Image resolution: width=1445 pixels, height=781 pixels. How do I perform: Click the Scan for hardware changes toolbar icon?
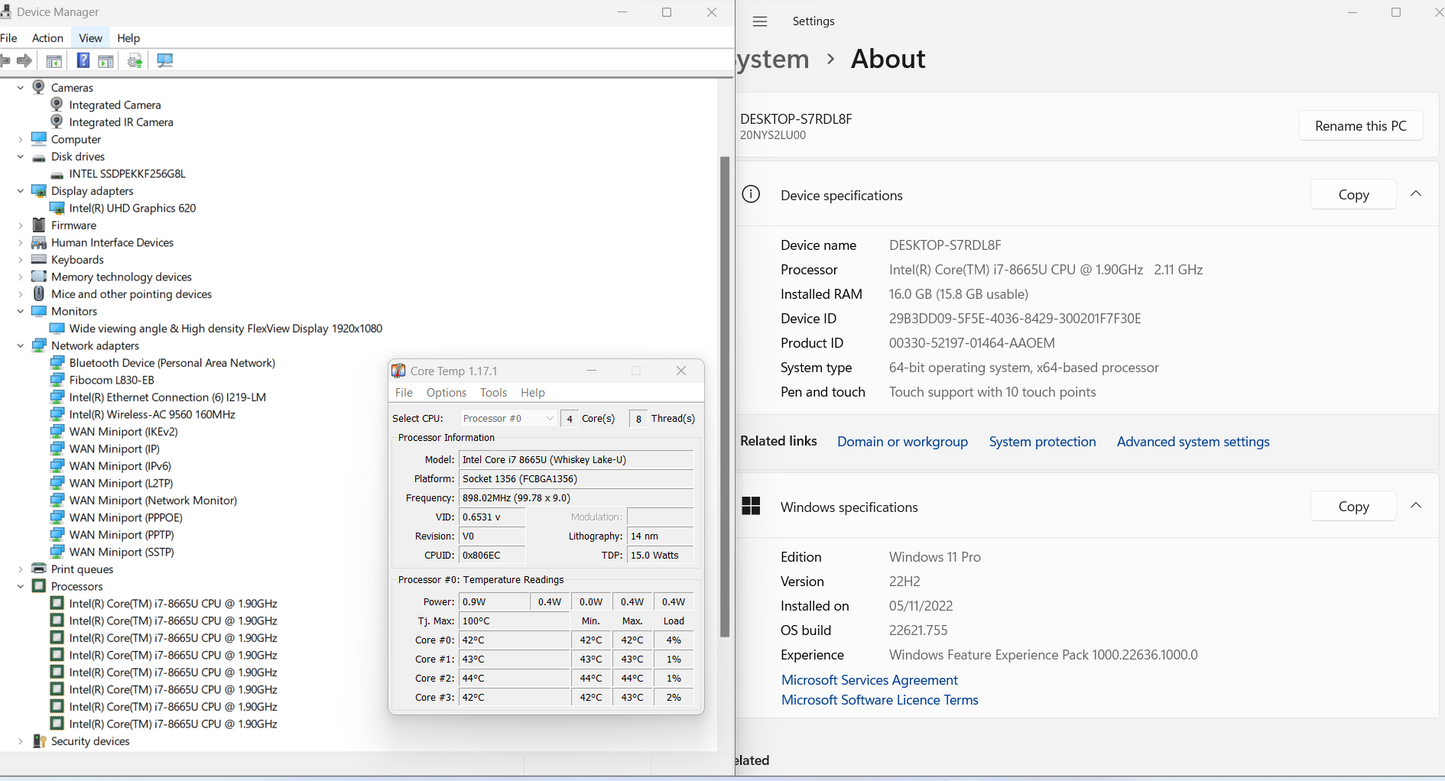[x=165, y=61]
